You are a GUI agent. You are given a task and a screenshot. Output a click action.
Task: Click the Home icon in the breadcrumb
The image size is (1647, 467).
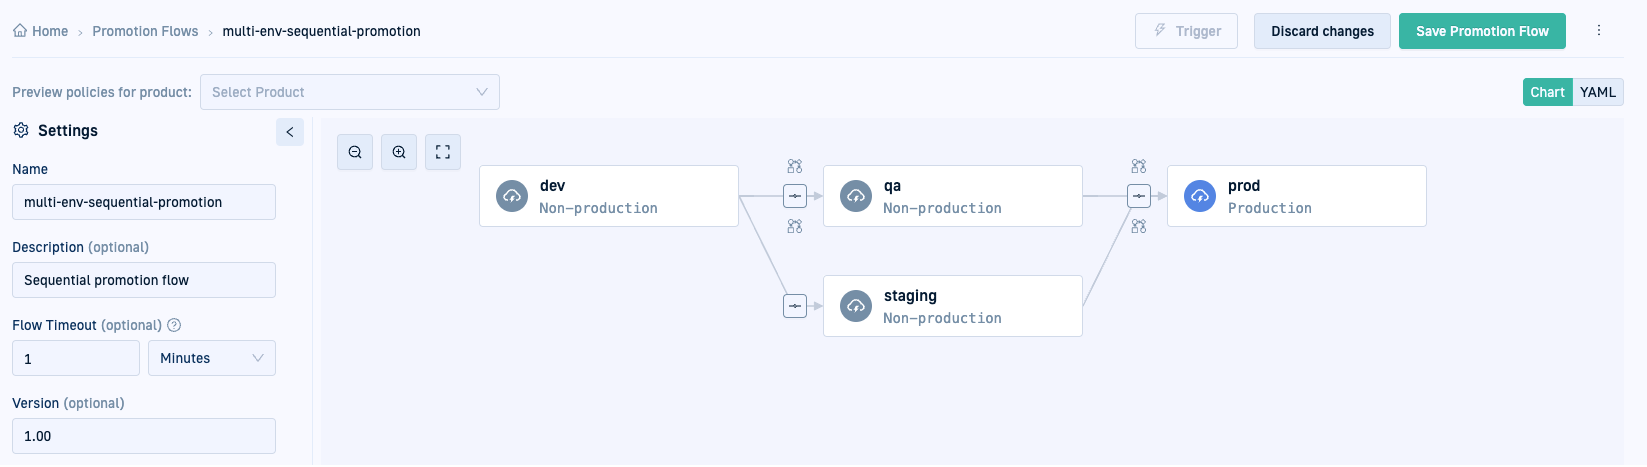(x=20, y=31)
